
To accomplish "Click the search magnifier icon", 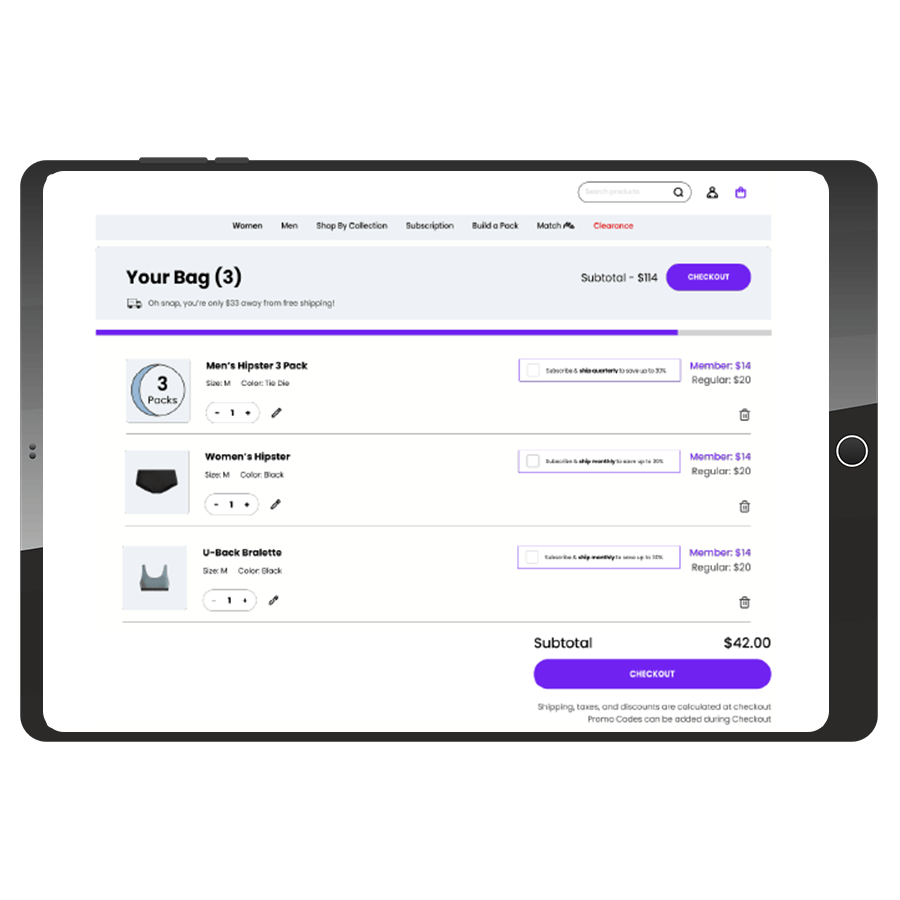I will pos(678,192).
